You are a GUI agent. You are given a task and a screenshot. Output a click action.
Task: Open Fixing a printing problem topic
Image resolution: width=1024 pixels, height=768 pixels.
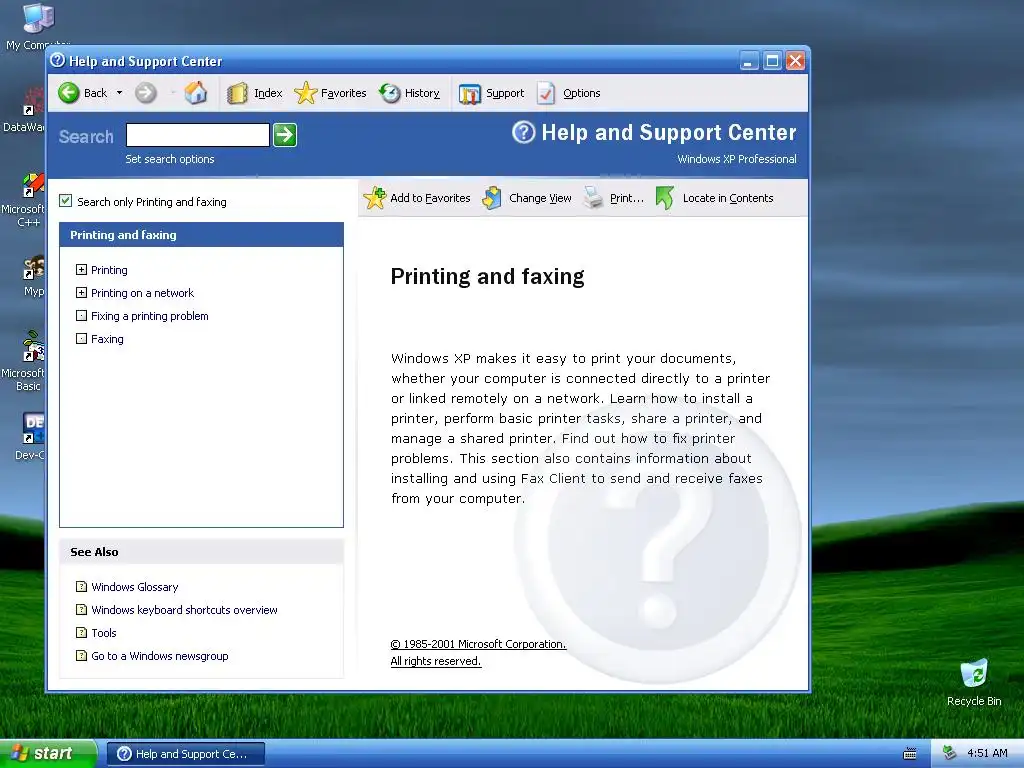pyautogui.click(x=150, y=315)
